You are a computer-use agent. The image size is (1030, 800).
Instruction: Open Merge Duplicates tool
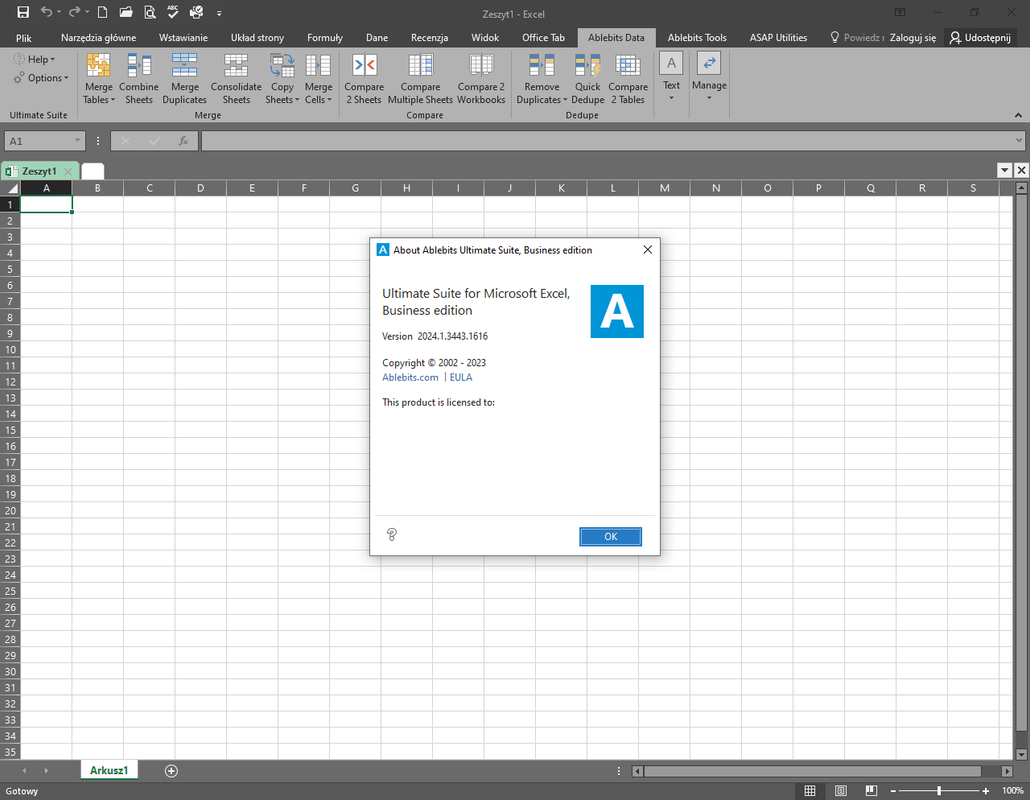click(x=185, y=79)
